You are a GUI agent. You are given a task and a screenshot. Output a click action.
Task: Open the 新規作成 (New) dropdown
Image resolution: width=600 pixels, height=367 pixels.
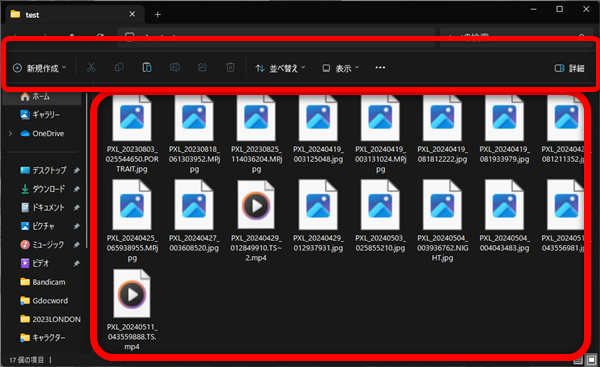click(x=39, y=68)
